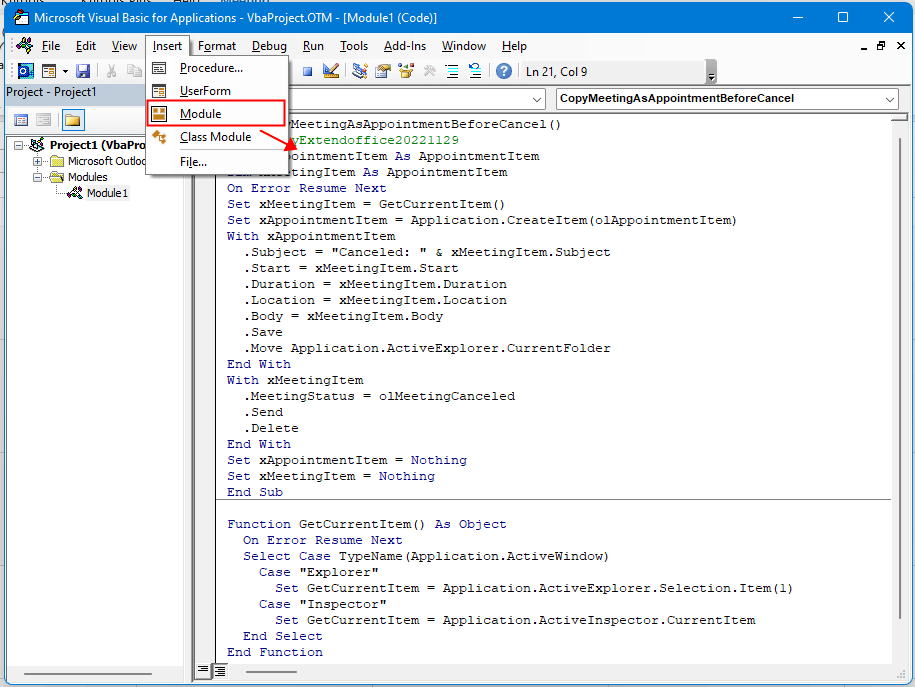Open the Tools menu
915x687 pixels.
coord(354,46)
